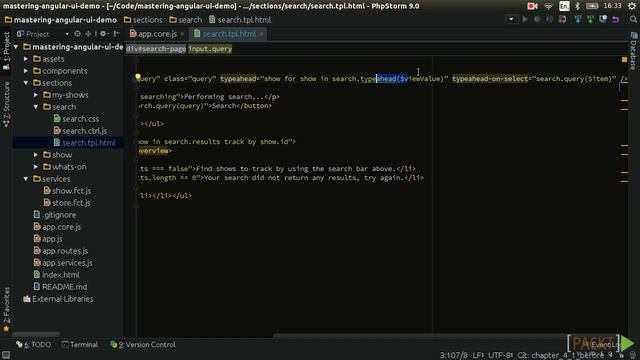Click the purple revert undo icon
This screenshot has width=640, height=360.
pos(616,19)
